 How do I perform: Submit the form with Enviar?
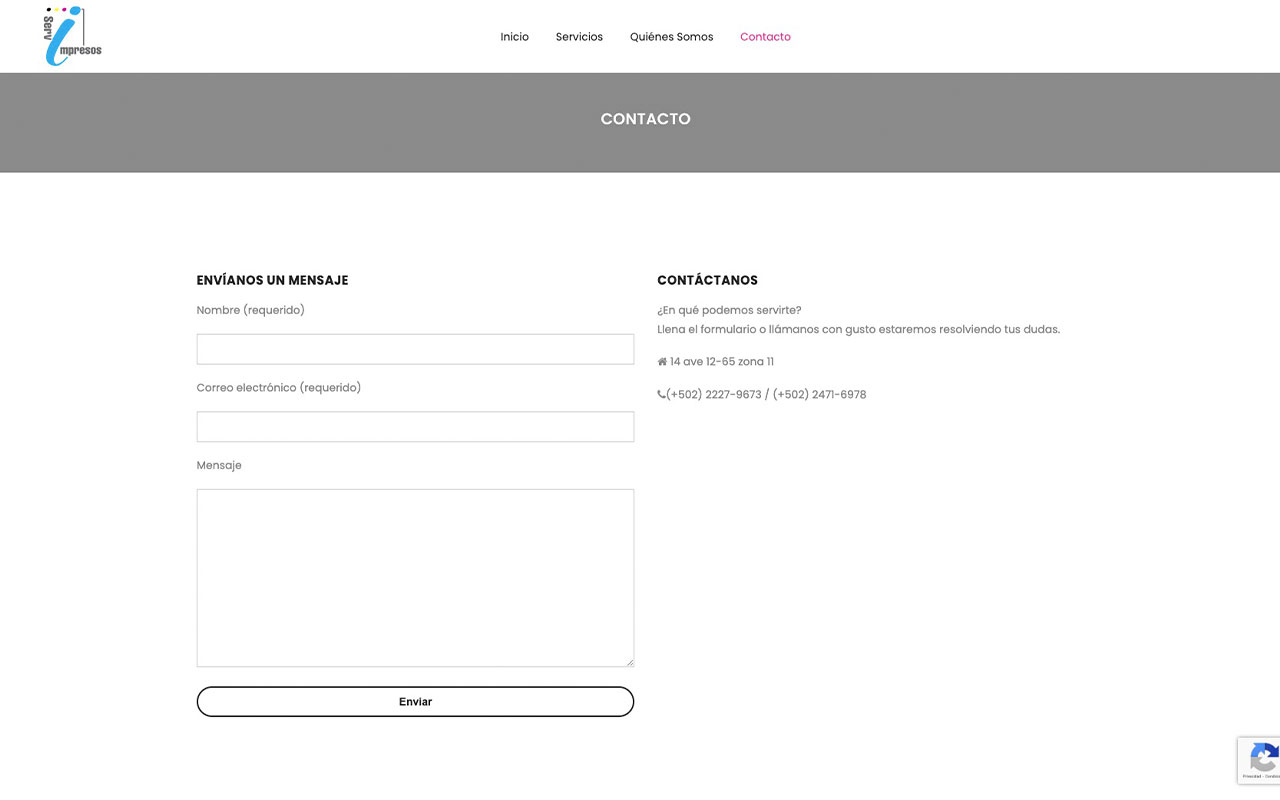tap(415, 702)
